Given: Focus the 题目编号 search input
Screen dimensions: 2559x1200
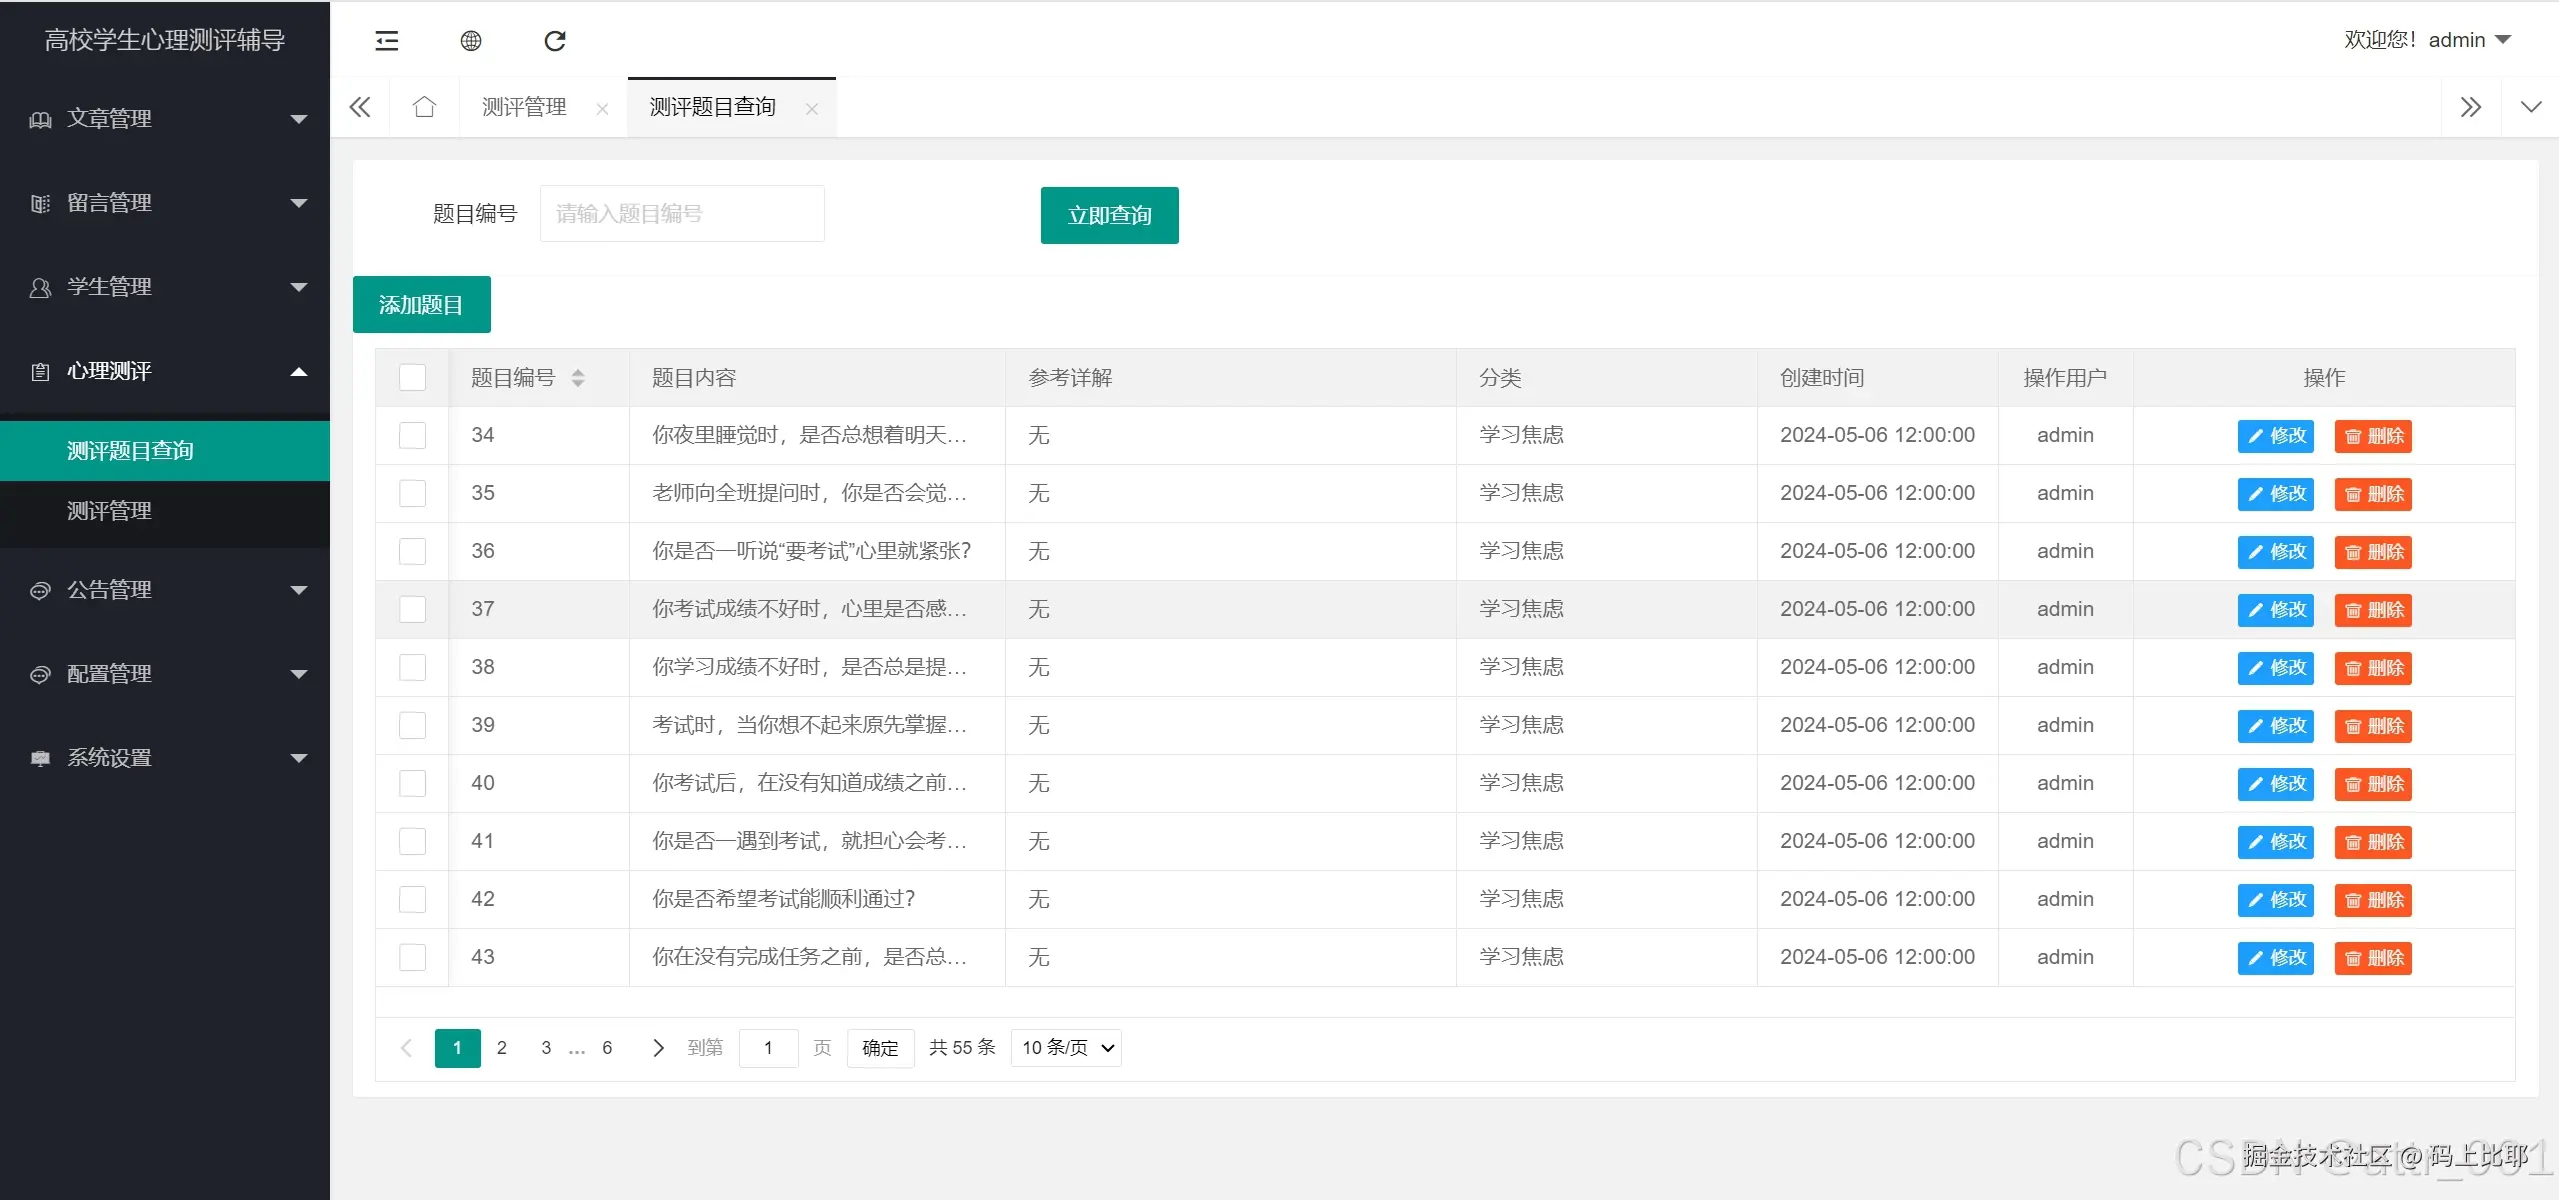Looking at the screenshot, I should point(682,214).
